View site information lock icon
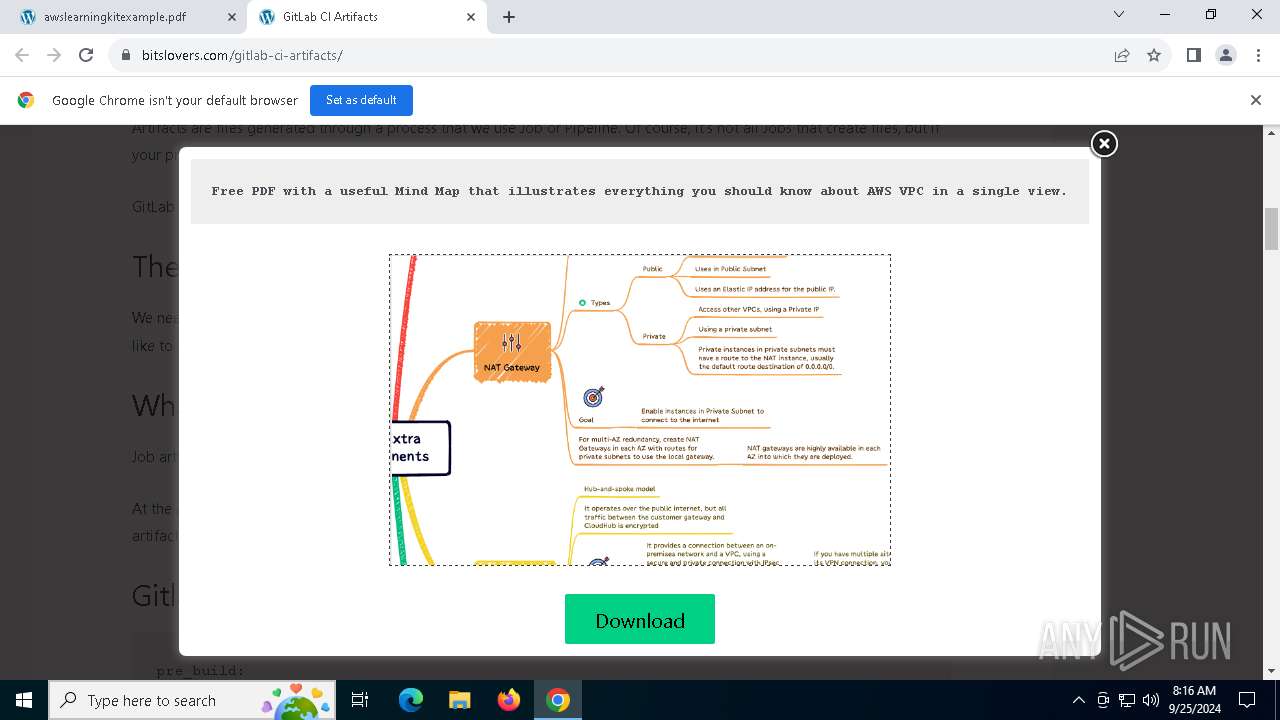 pos(126,55)
